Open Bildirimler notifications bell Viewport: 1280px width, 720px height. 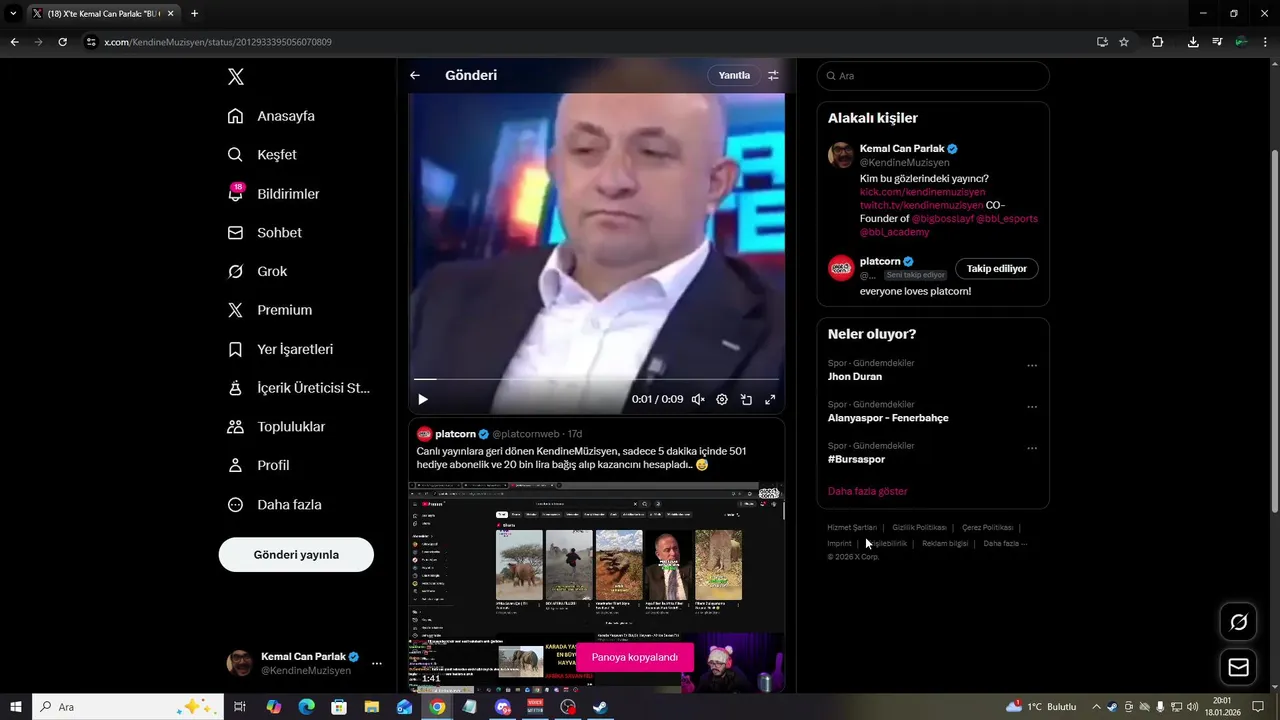click(x=235, y=193)
